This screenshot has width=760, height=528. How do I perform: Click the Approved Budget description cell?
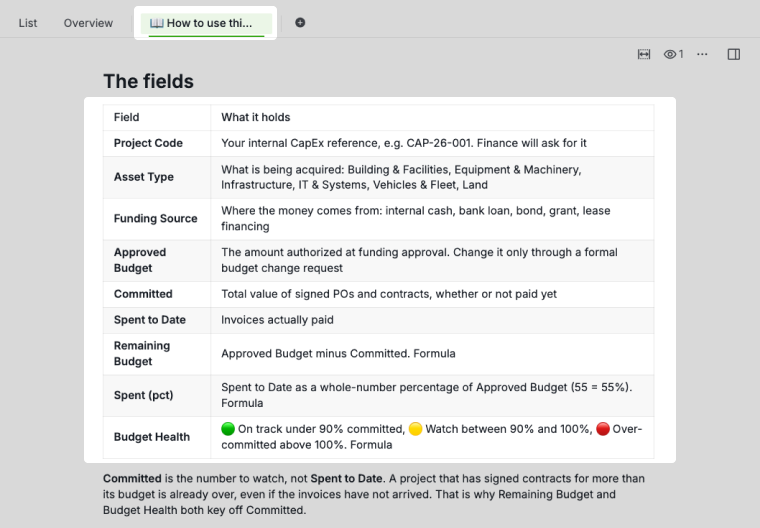click(x=432, y=260)
